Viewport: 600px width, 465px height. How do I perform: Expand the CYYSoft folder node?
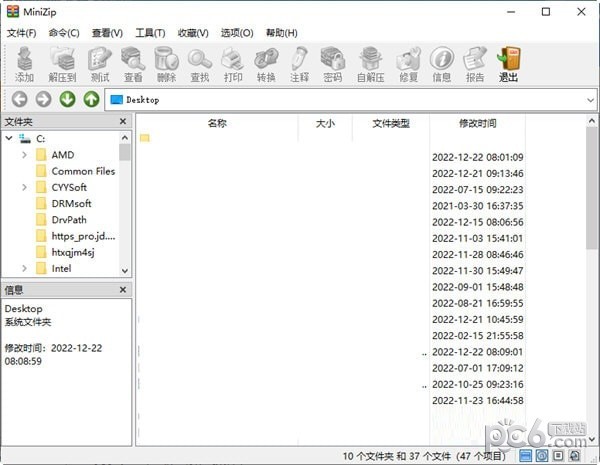click(24, 187)
